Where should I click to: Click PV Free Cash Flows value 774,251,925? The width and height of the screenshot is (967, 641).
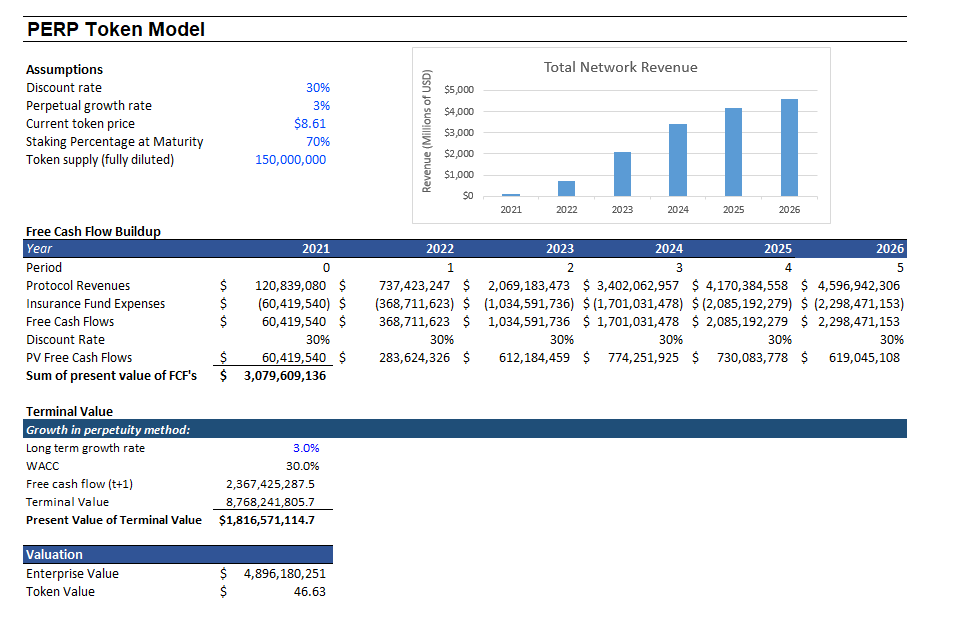tap(643, 357)
